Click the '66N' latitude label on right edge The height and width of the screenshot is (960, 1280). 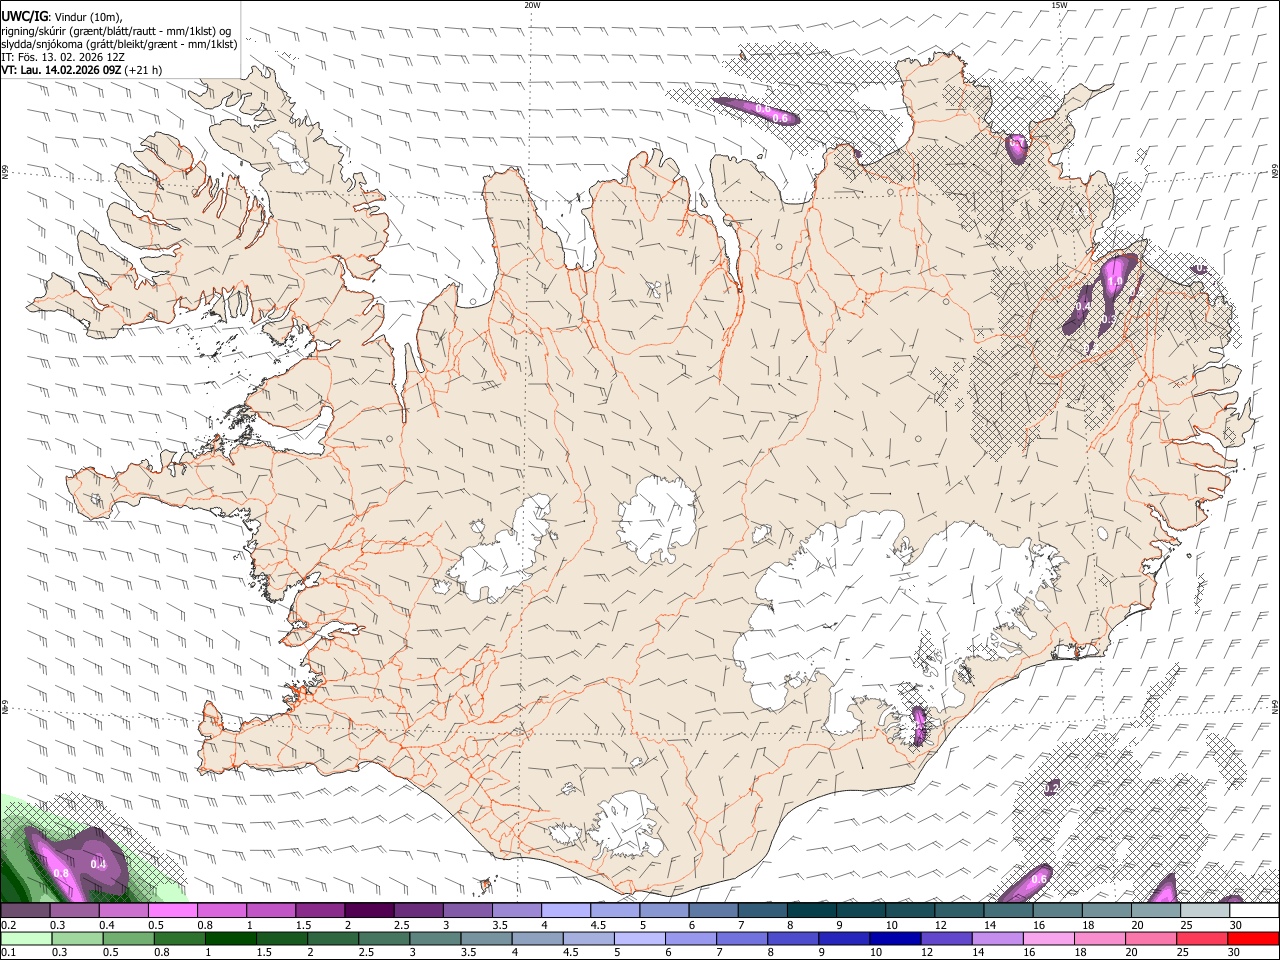point(1275,172)
